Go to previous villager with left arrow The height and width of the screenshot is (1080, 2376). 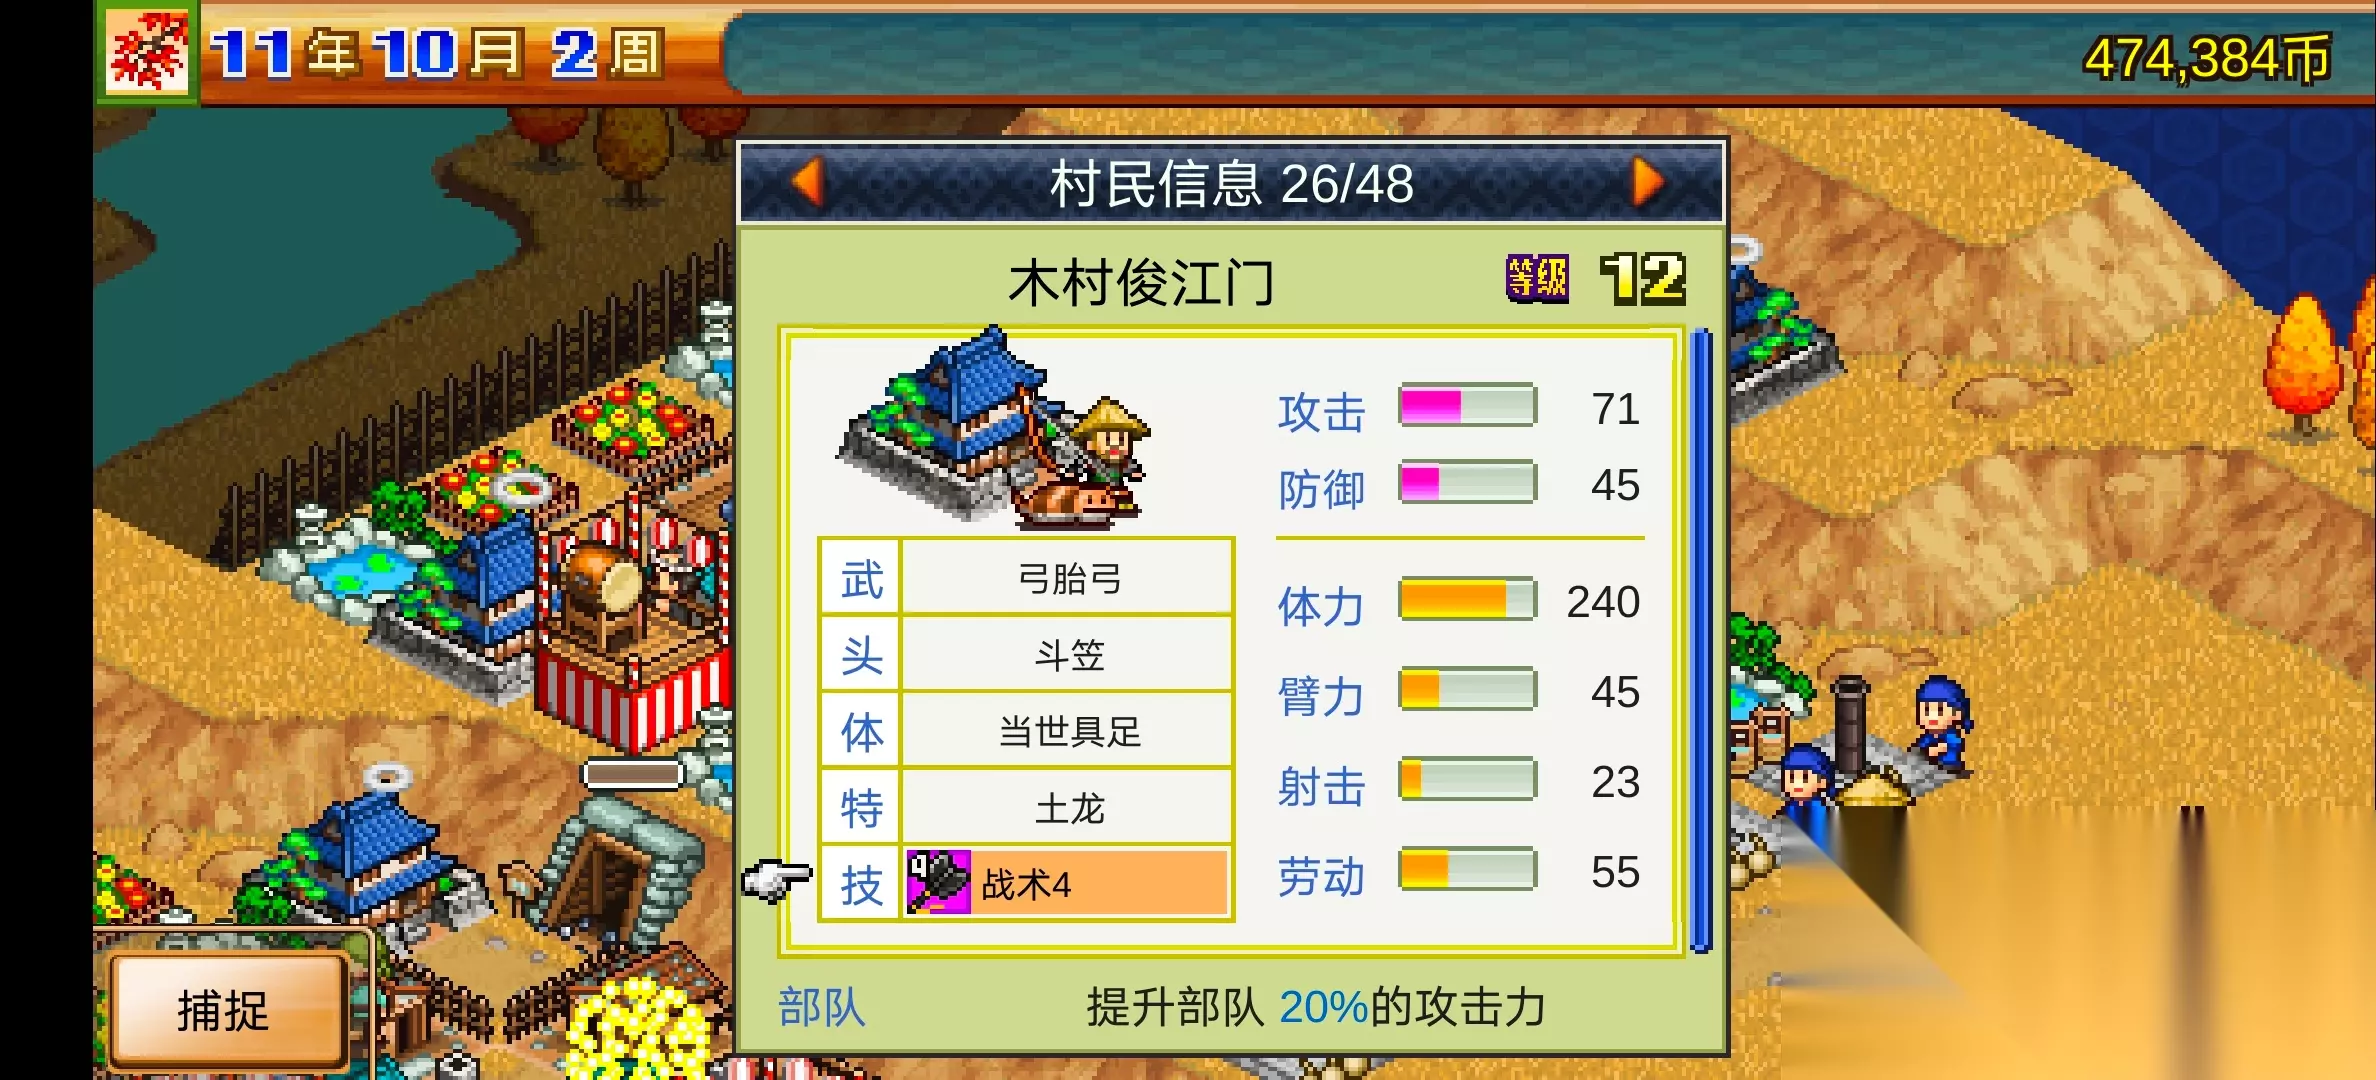(807, 183)
